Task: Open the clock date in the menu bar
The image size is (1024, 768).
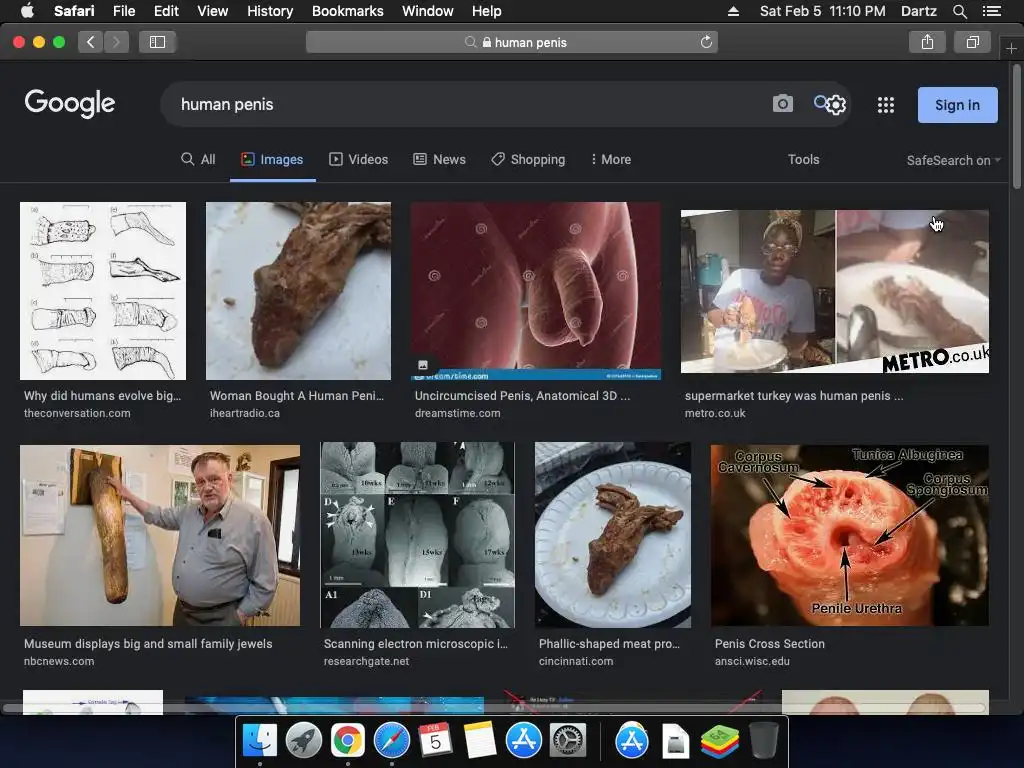Action: (823, 11)
